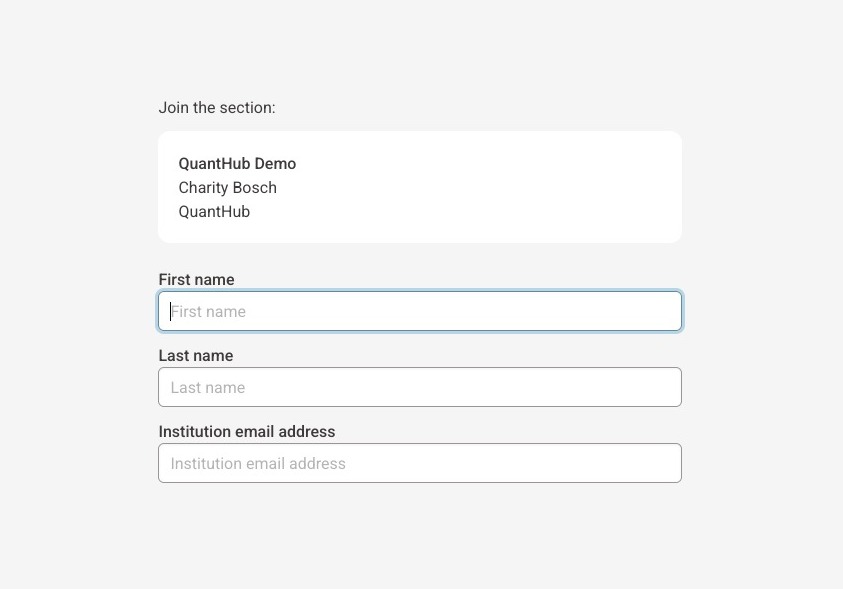Viewport: 843px width, 589px height.
Task: Click the "First name" label
Action: coord(196,280)
